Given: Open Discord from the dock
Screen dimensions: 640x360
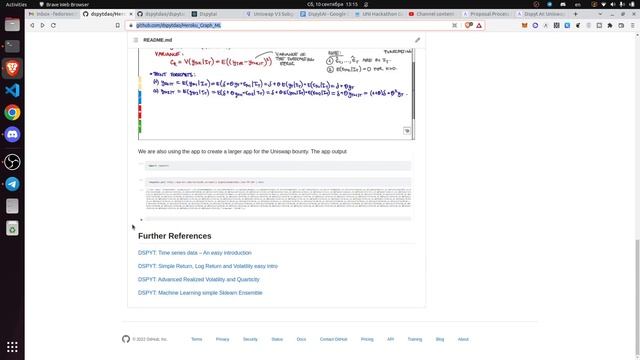Looking at the screenshot, I should click(12, 134).
